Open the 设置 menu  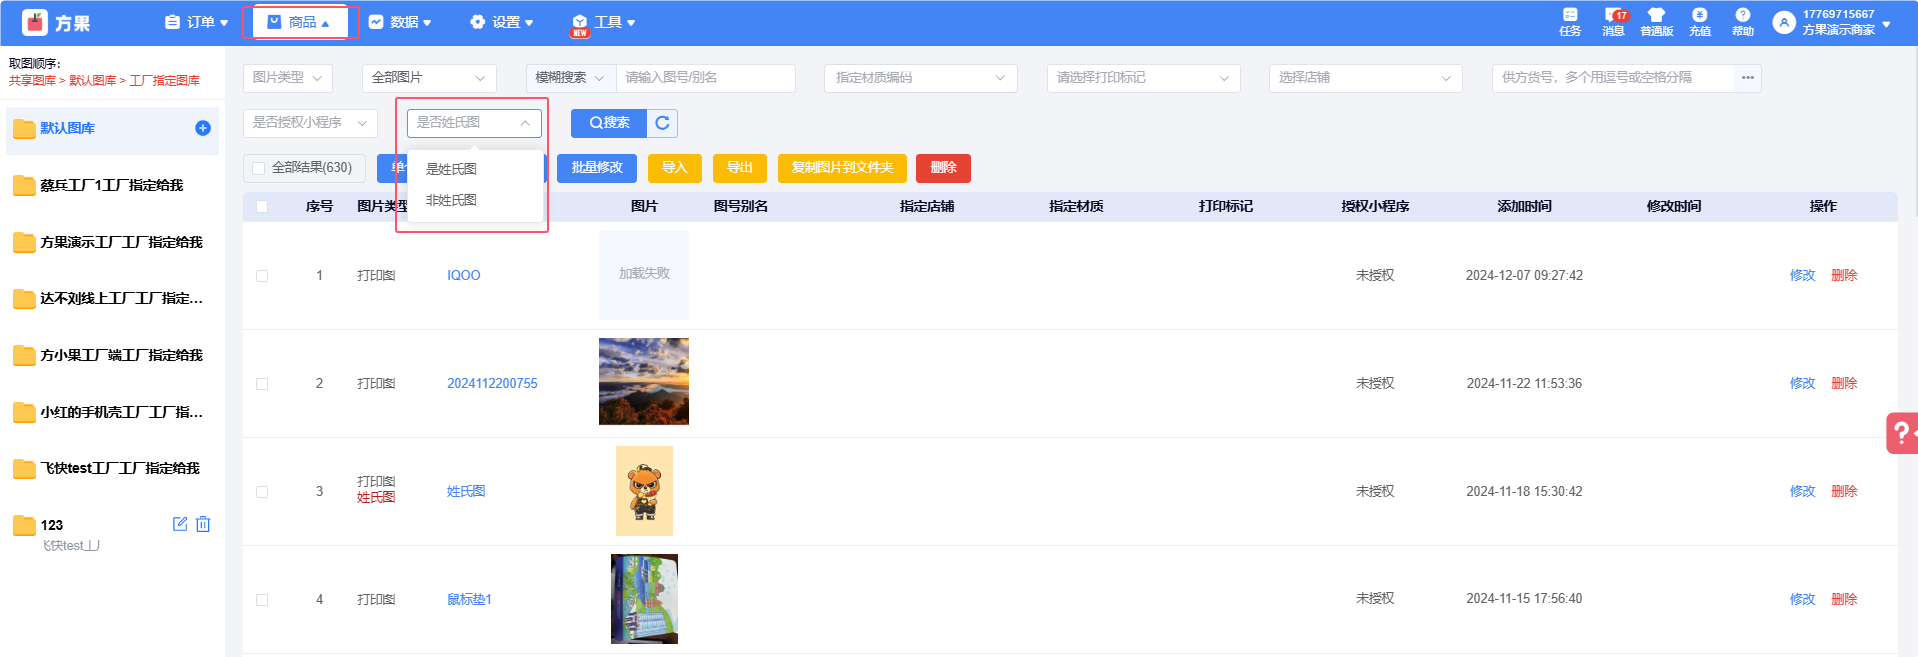point(502,22)
